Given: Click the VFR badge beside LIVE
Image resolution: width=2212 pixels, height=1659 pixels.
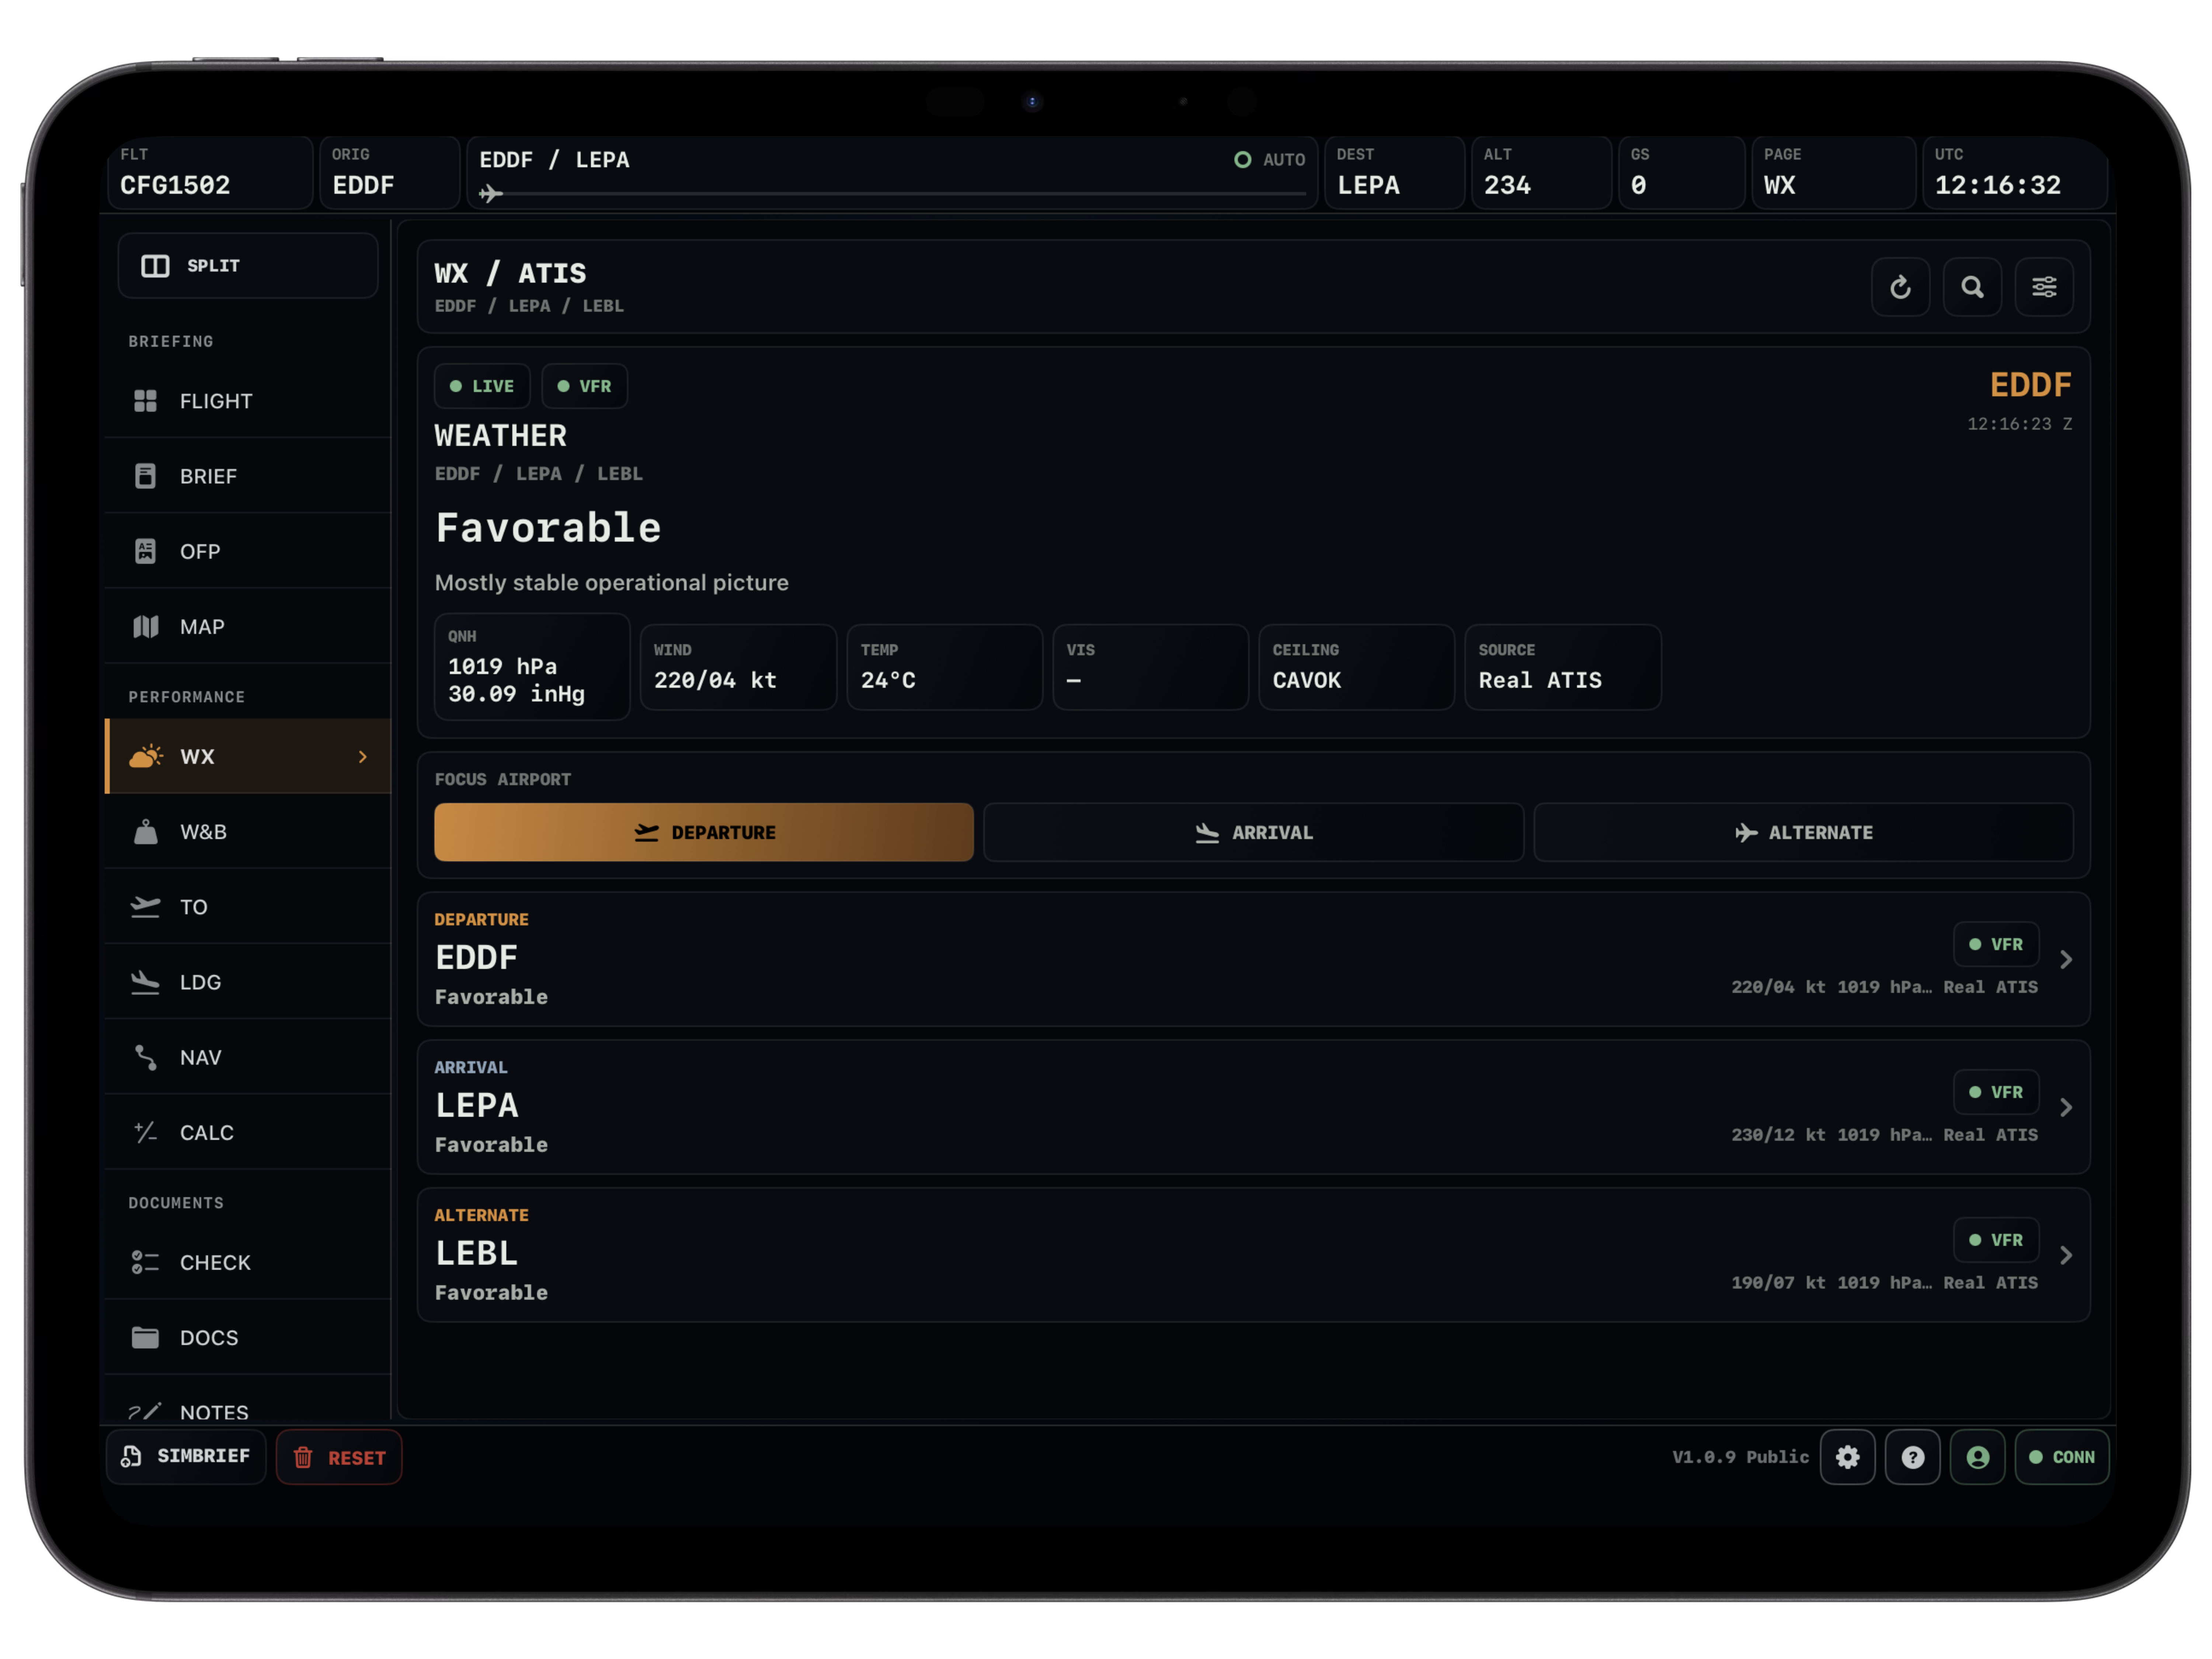Looking at the screenshot, I should tap(585, 386).
